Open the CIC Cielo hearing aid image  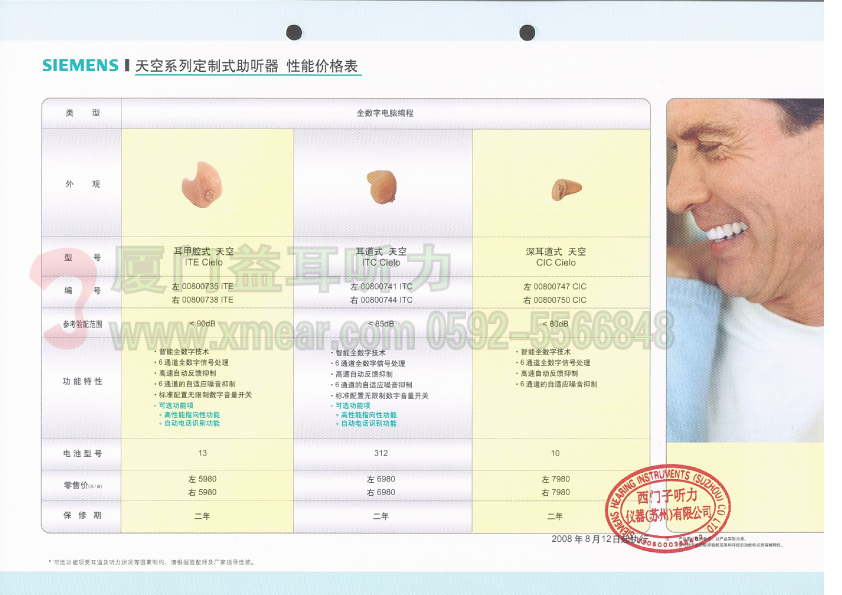pos(566,189)
